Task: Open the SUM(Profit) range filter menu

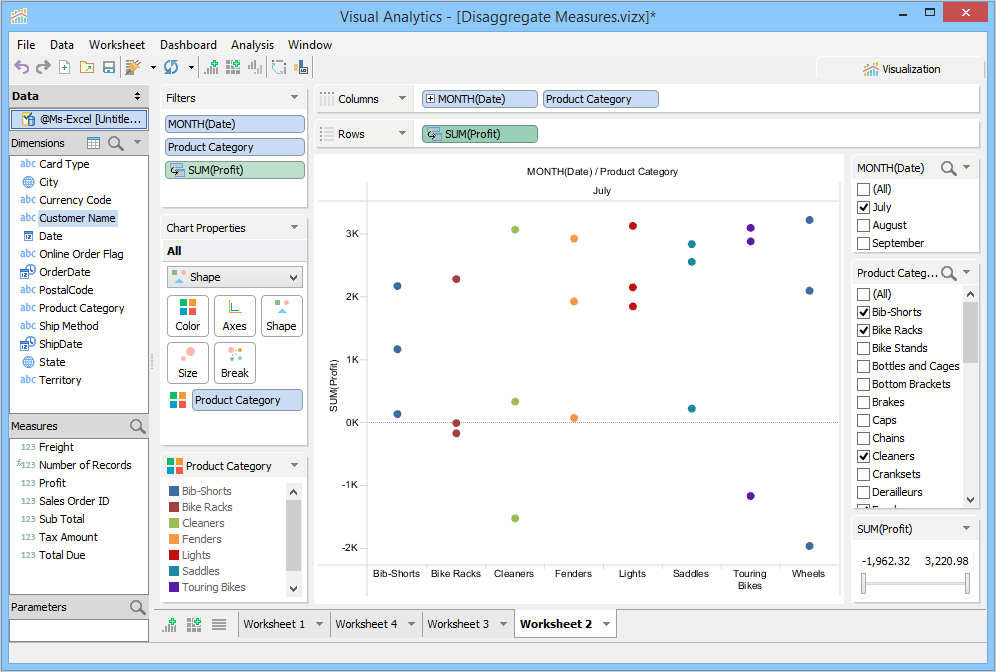Action: click(x=966, y=528)
